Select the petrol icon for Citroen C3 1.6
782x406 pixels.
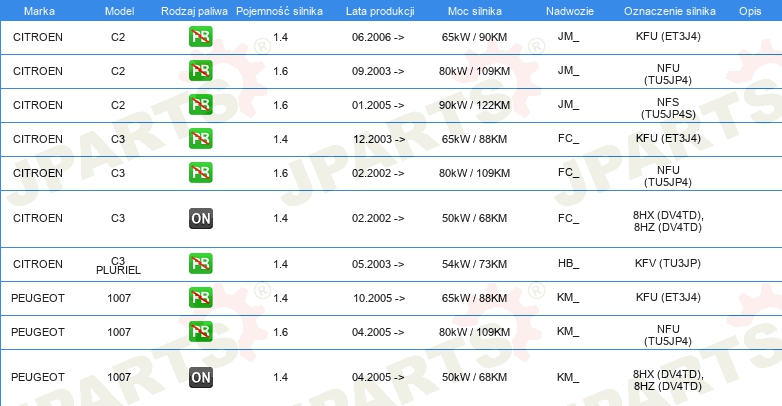(200, 173)
